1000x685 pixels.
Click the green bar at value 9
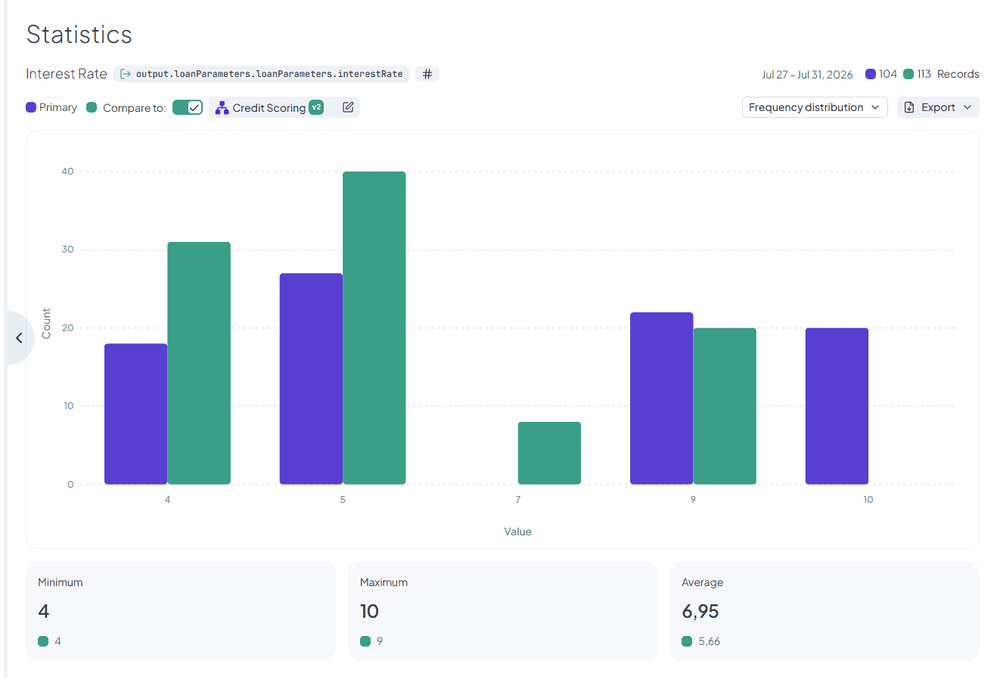(x=724, y=406)
